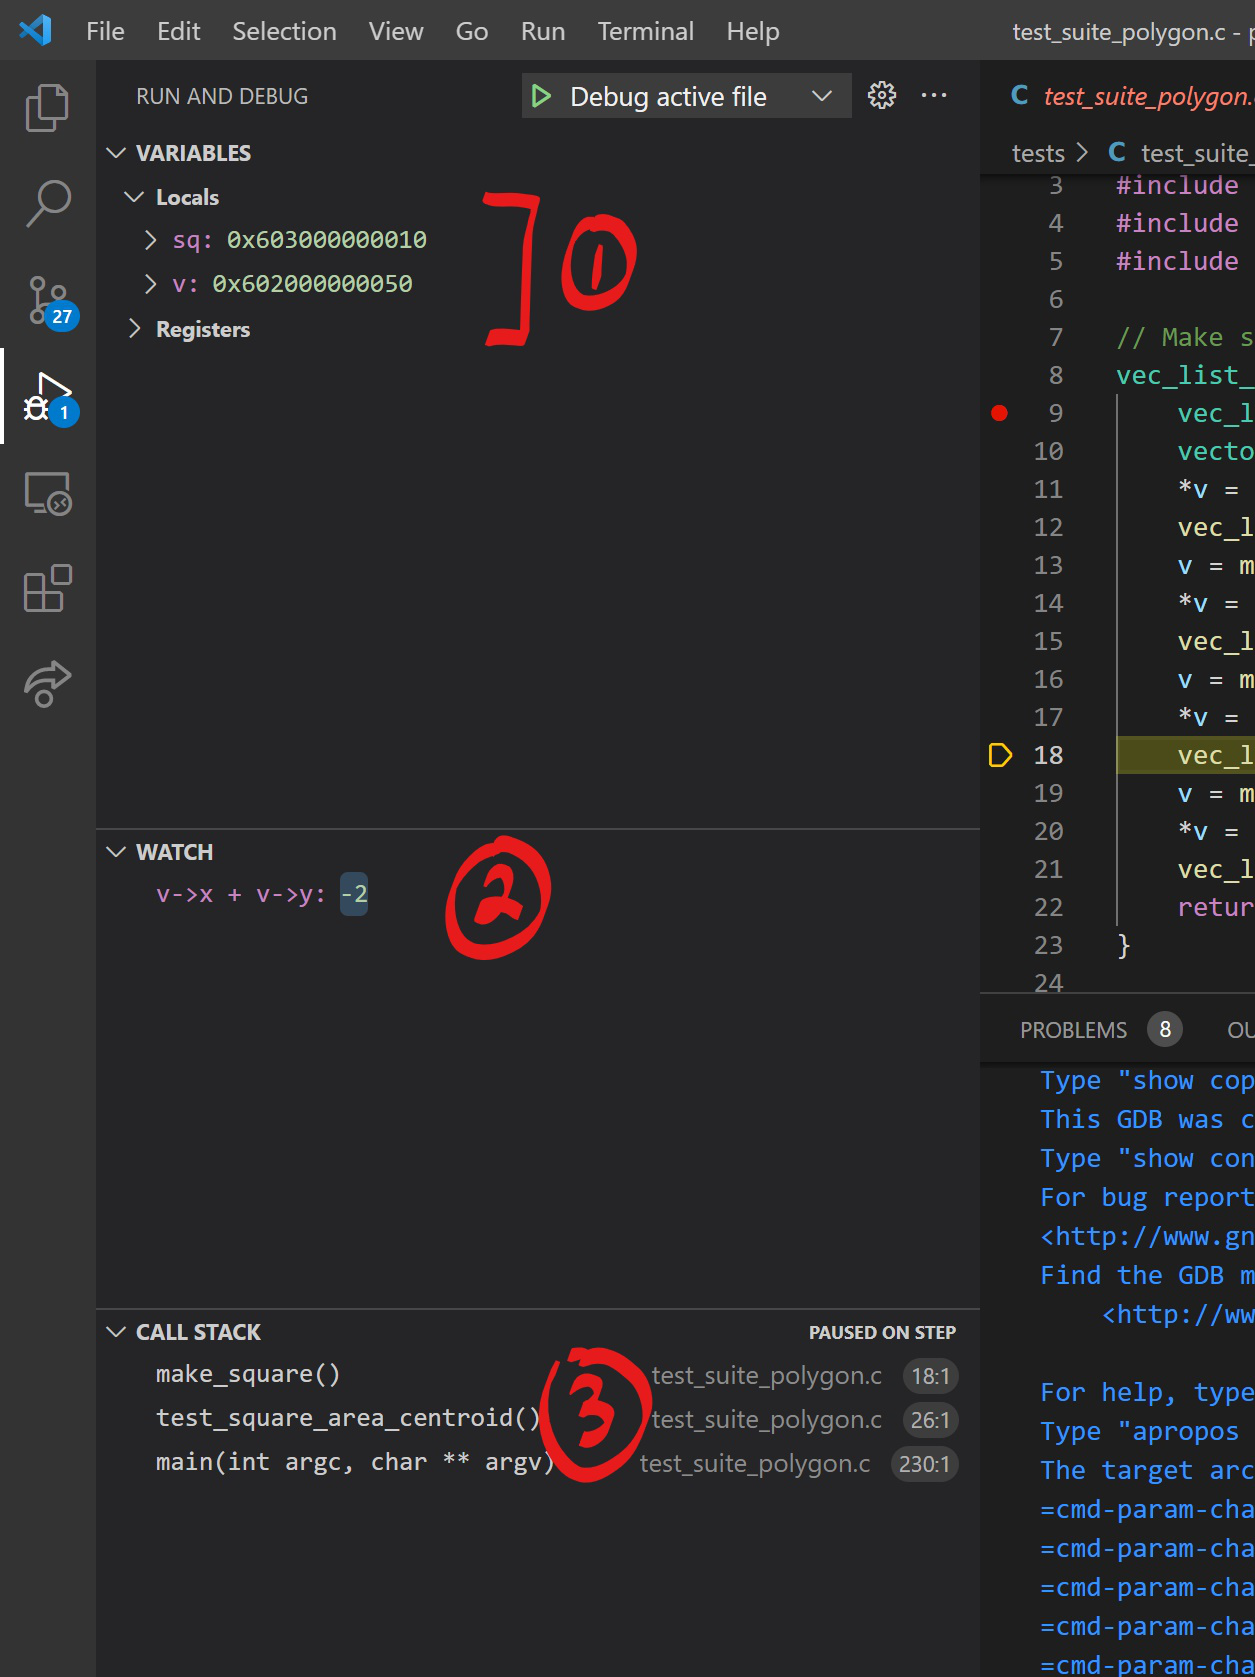The image size is (1255, 1677).
Task: Collapse the VARIABLES section
Action: click(x=116, y=153)
